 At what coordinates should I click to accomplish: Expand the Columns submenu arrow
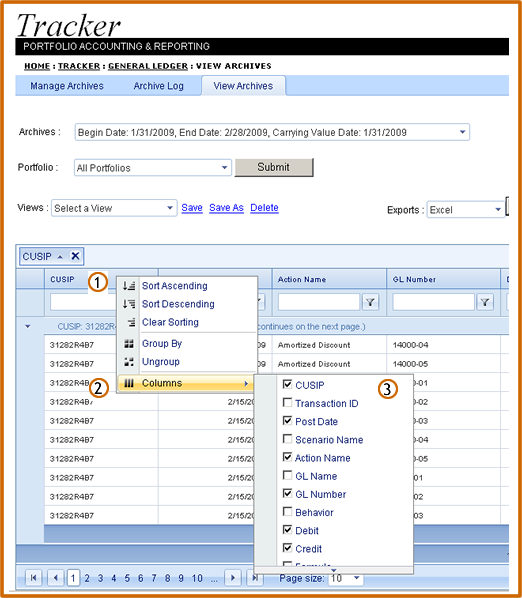point(246,383)
